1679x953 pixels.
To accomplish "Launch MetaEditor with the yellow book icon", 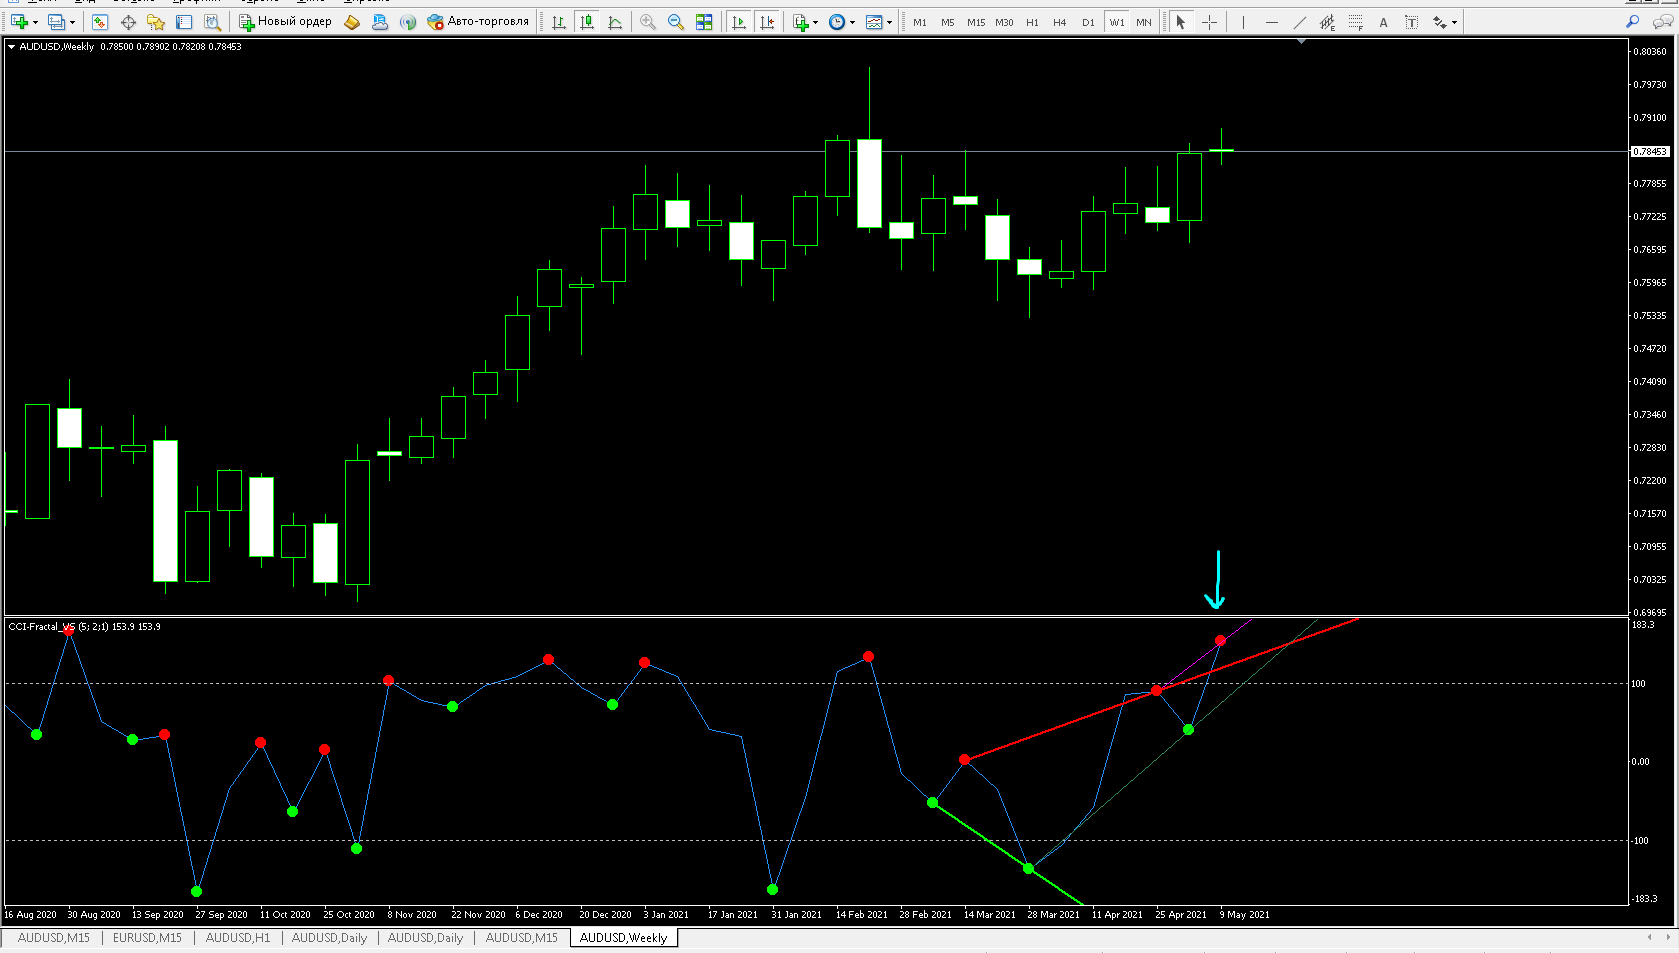I will pyautogui.click(x=352, y=22).
